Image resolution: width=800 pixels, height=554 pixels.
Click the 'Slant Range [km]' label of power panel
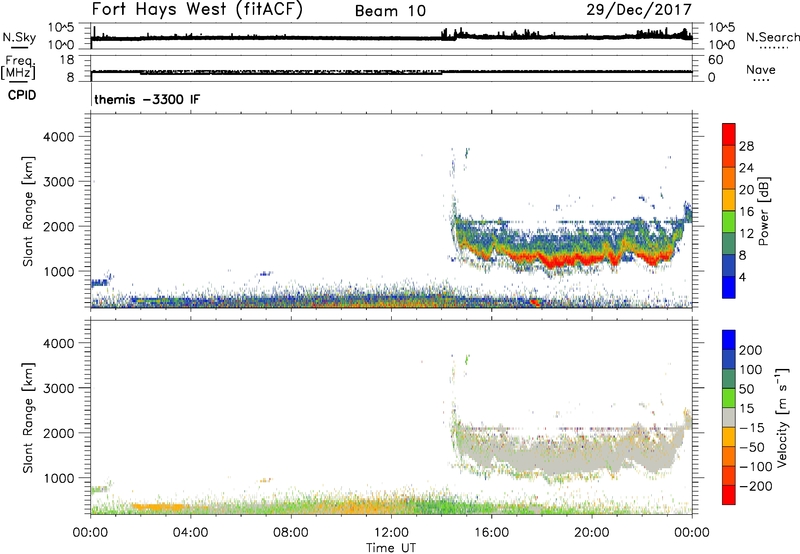28,211
